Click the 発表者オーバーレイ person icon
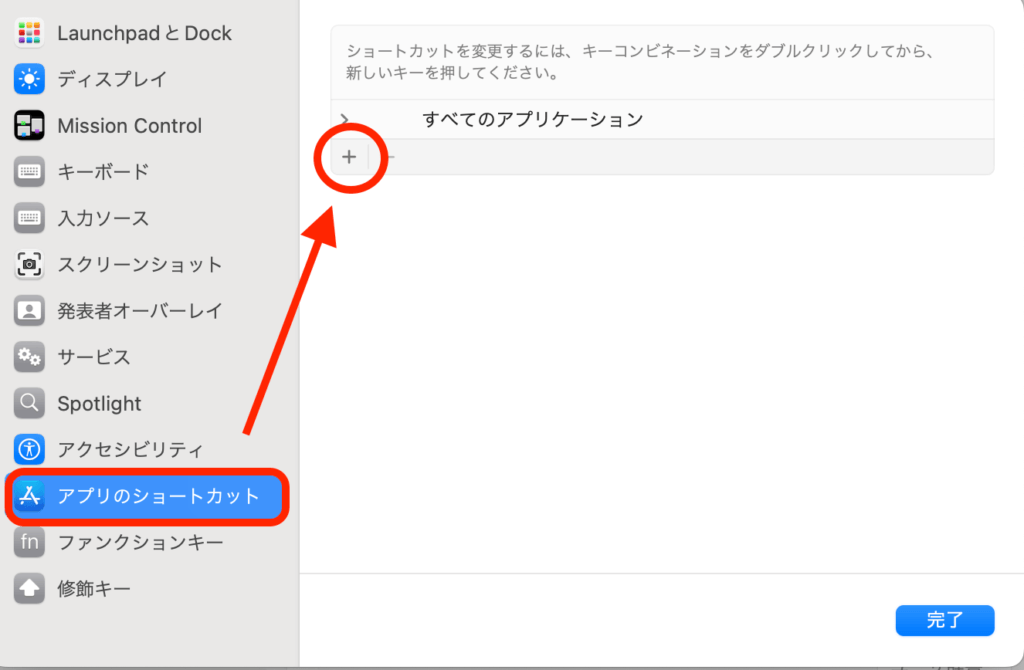 click(x=29, y=311)
